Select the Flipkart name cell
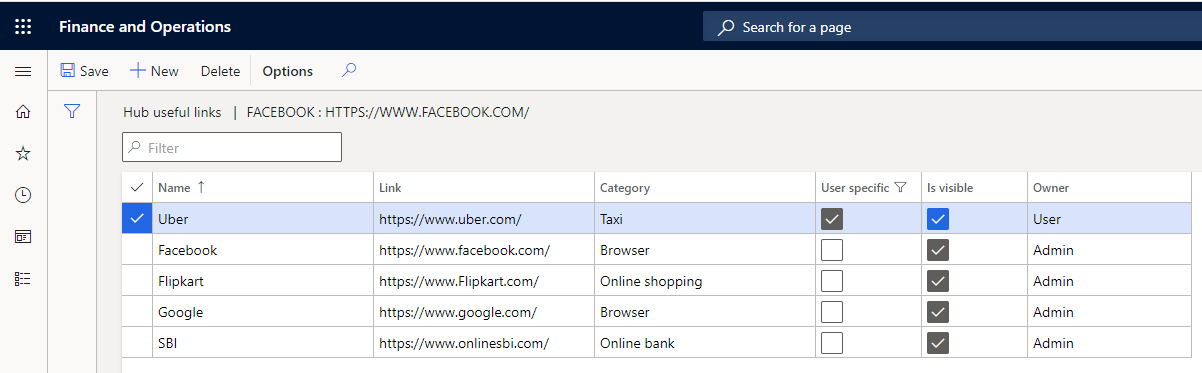The image size is (1202, 373). pos(263,281)
